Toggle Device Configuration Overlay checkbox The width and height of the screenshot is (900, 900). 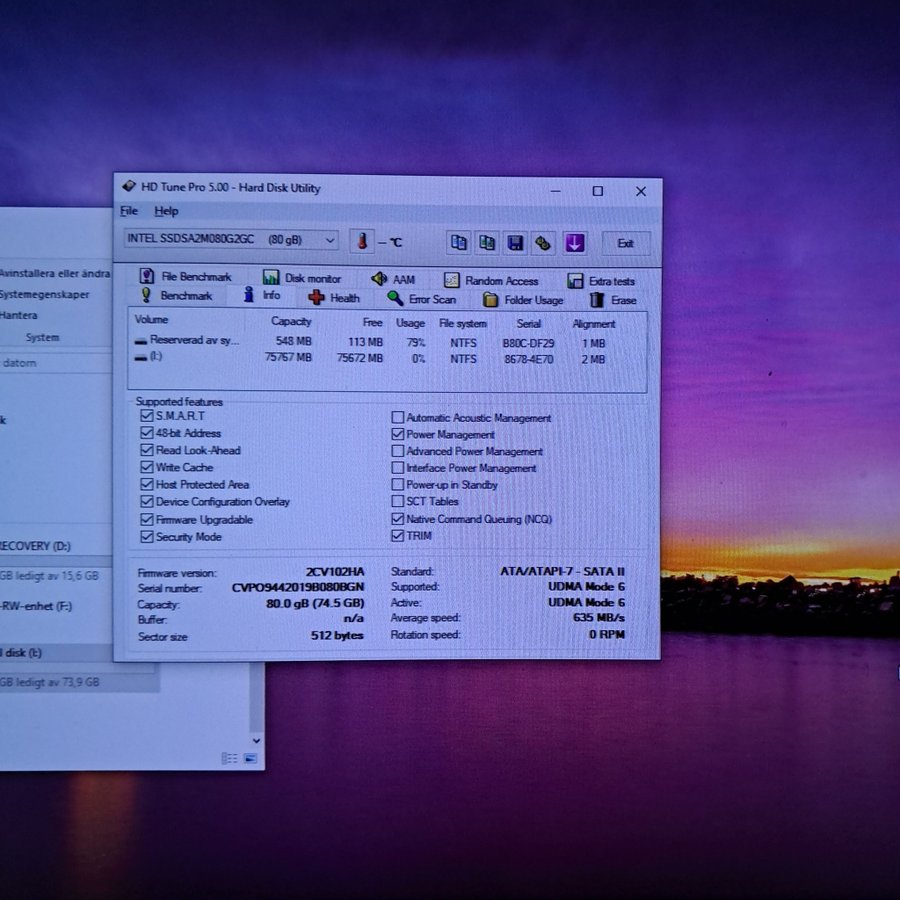pos(147,502)
